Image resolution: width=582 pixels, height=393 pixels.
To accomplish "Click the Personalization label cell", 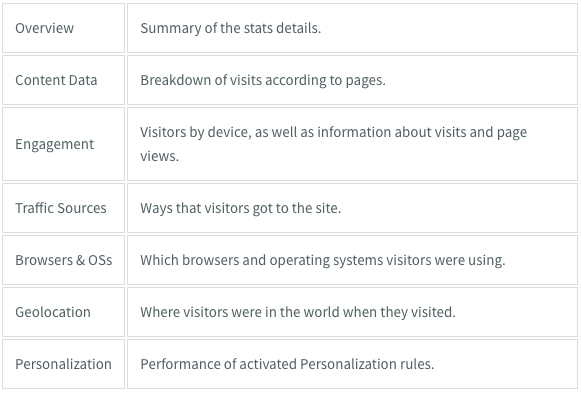I will pyautogui.click(x=63, y=364).
